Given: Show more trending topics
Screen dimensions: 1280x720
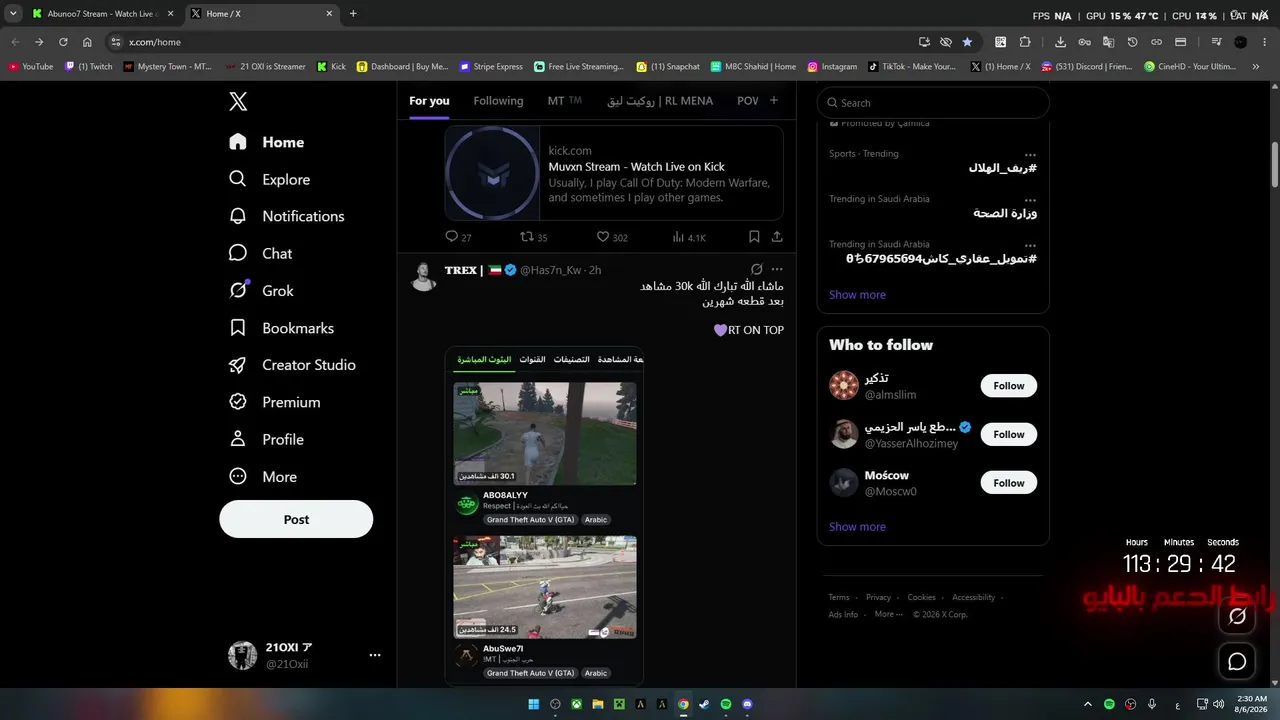Looking at the screenshot, I should [x=857, y=295].
